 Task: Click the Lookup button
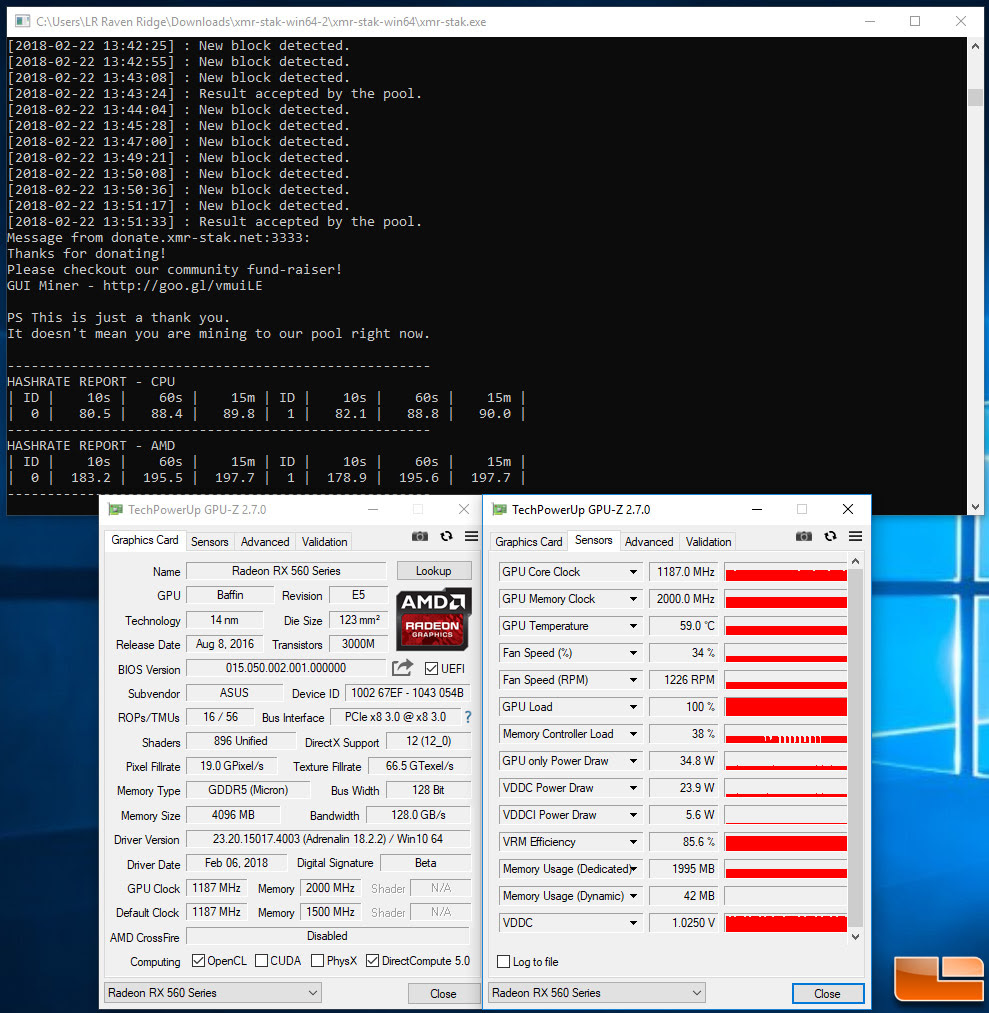[433, 571]
